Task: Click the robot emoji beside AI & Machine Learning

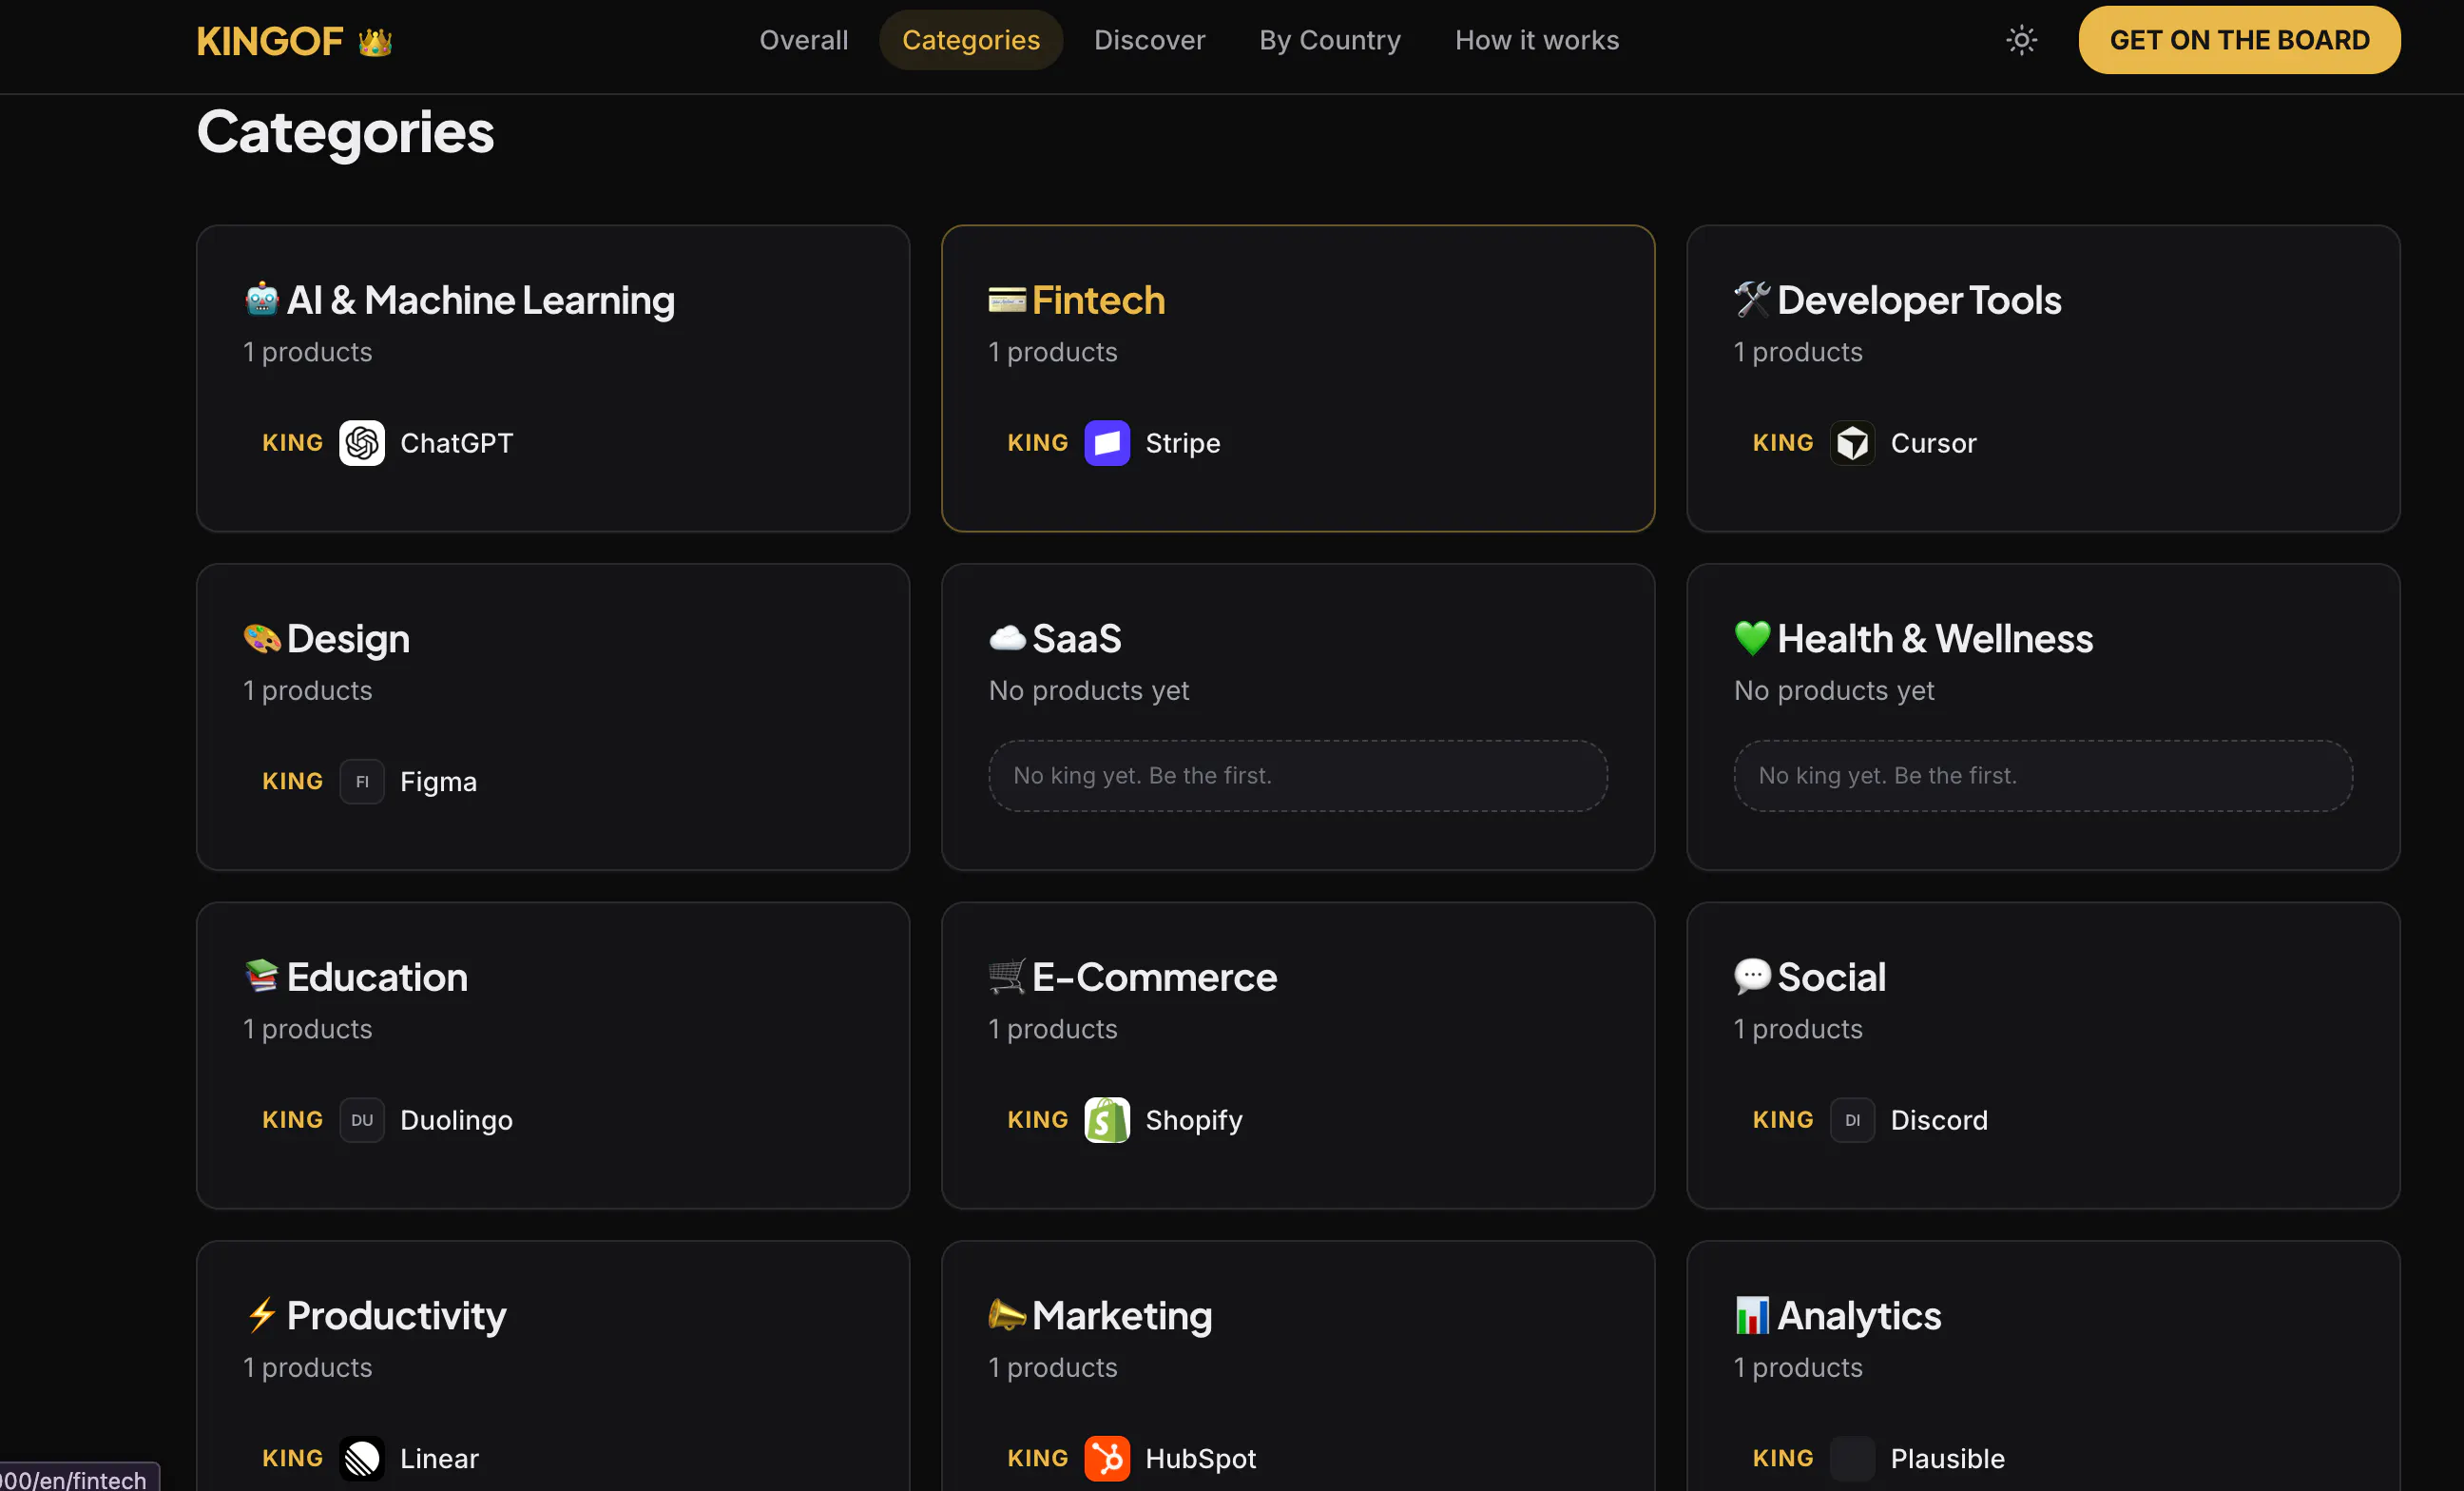Action: [262, 299]
